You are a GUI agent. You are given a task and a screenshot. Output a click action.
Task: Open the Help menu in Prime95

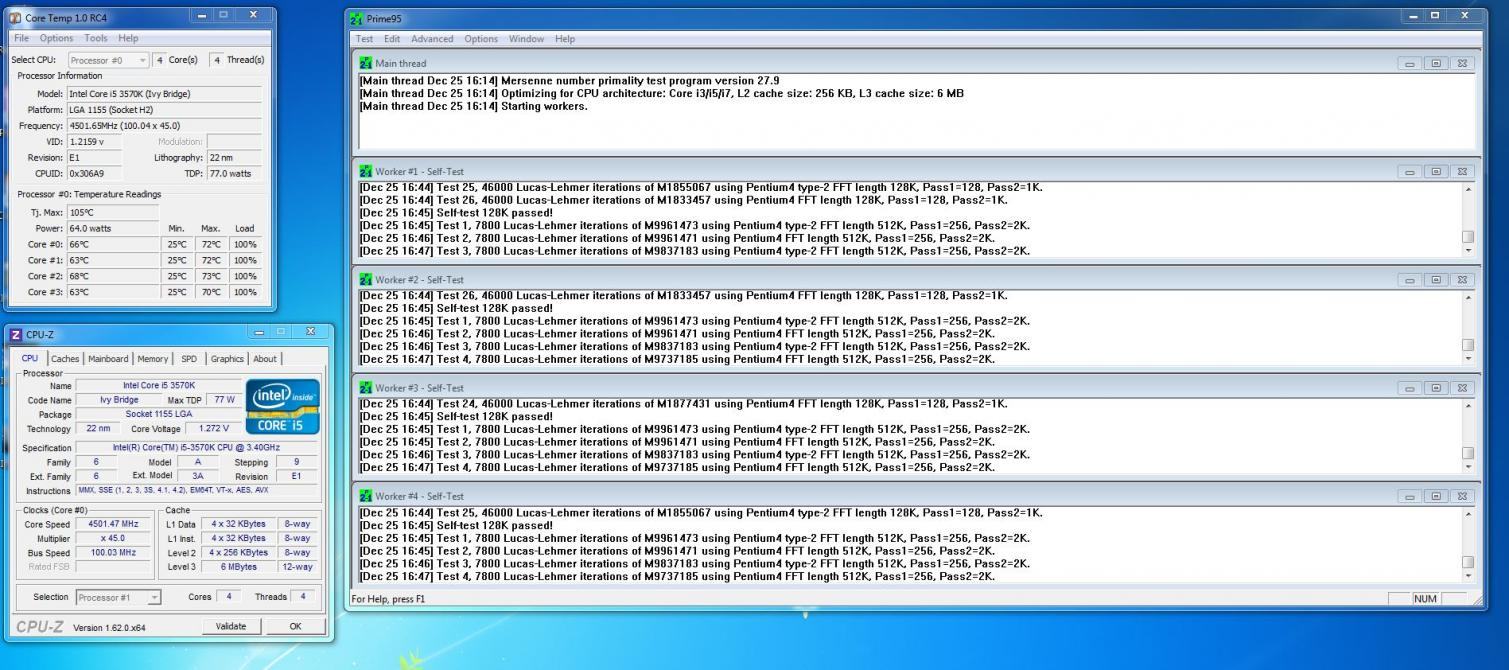click(x=565, y=39)
